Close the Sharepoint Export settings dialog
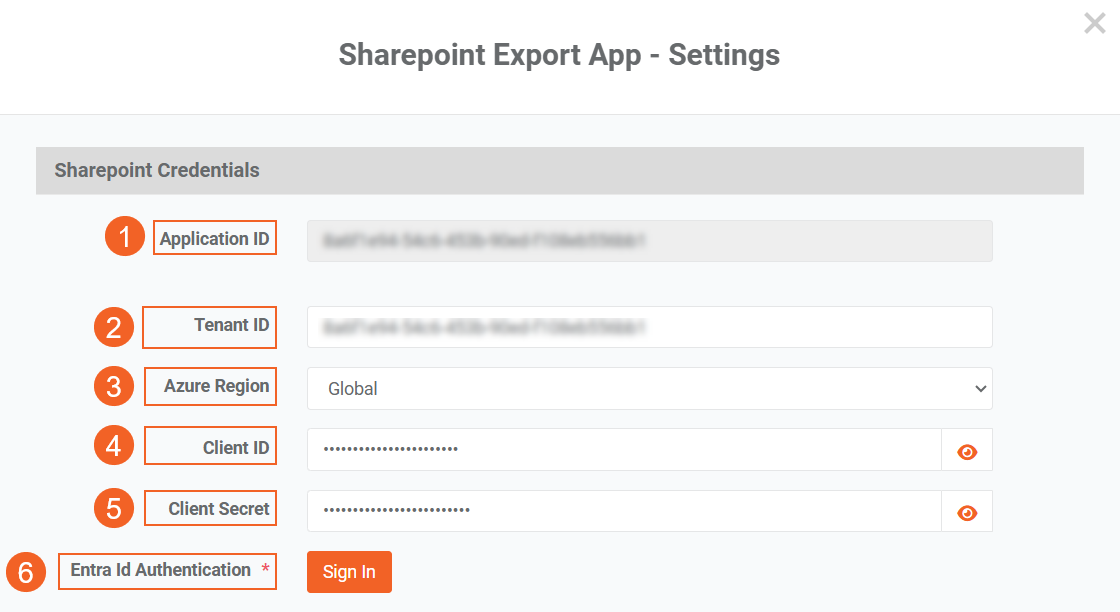The width and height of the screenshot is (1120, 612). [1094, 24]
